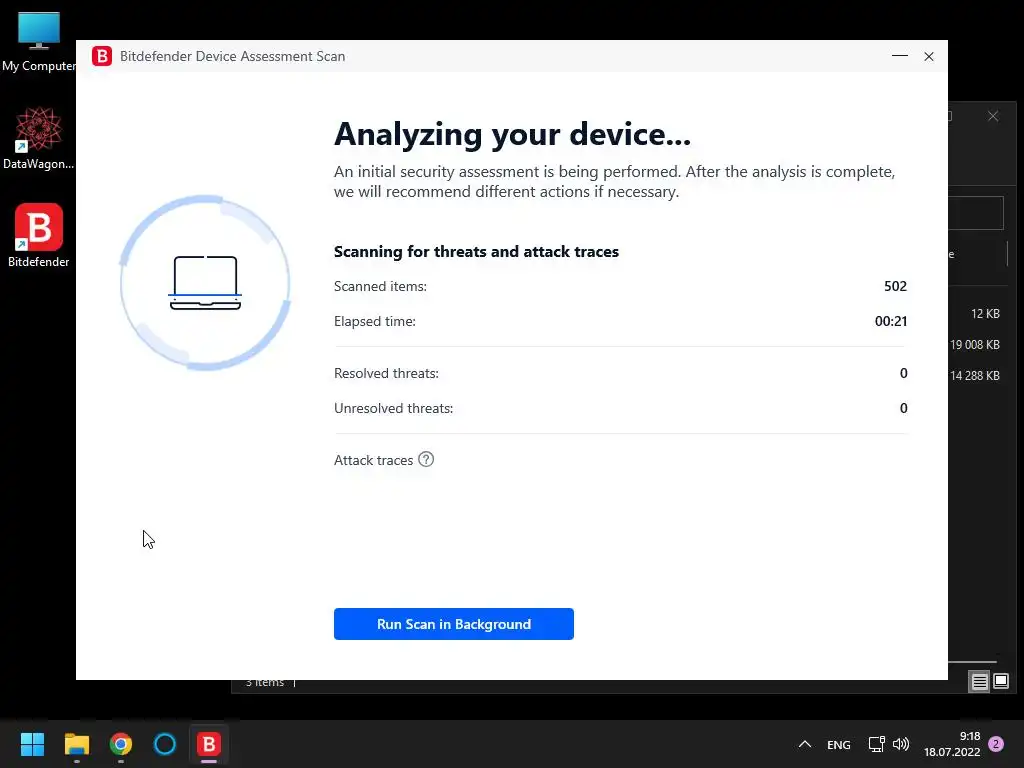Open Google Chrome from taskbar
1024x768 pixels.
coord(121,744)
